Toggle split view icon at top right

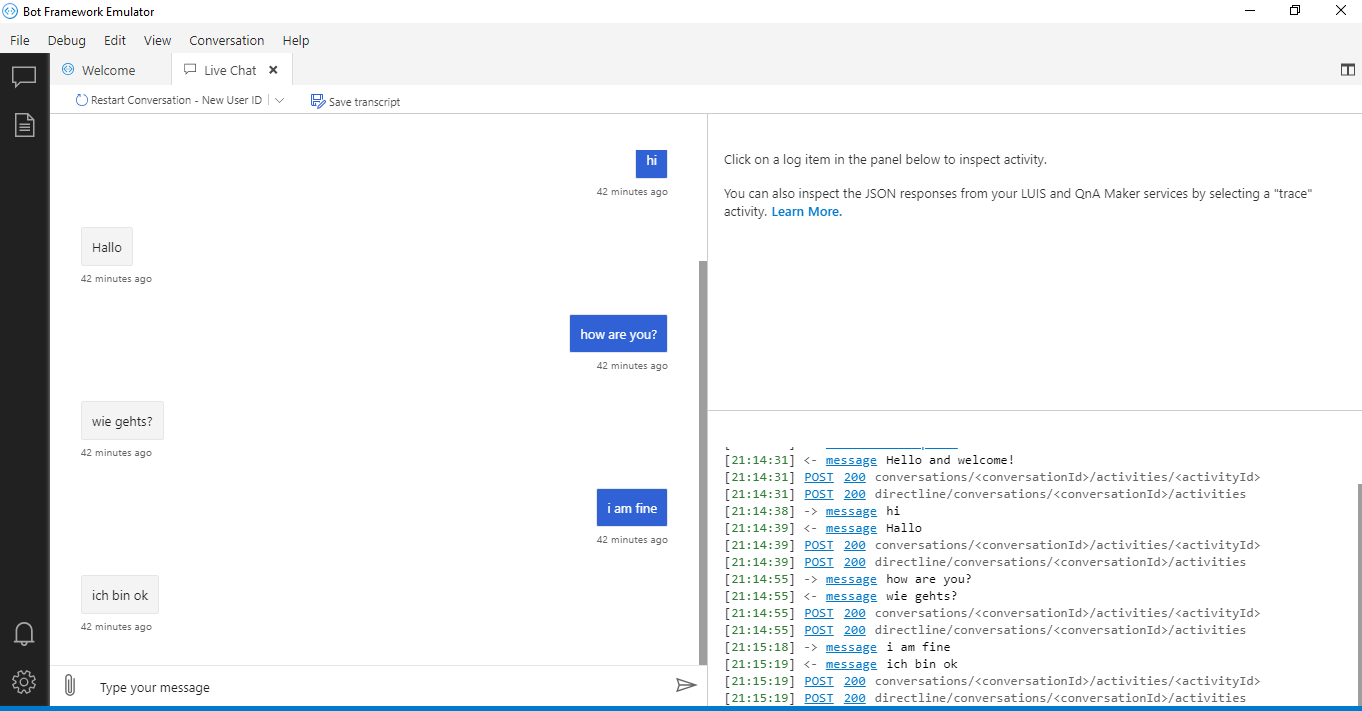coord(1348,70)
